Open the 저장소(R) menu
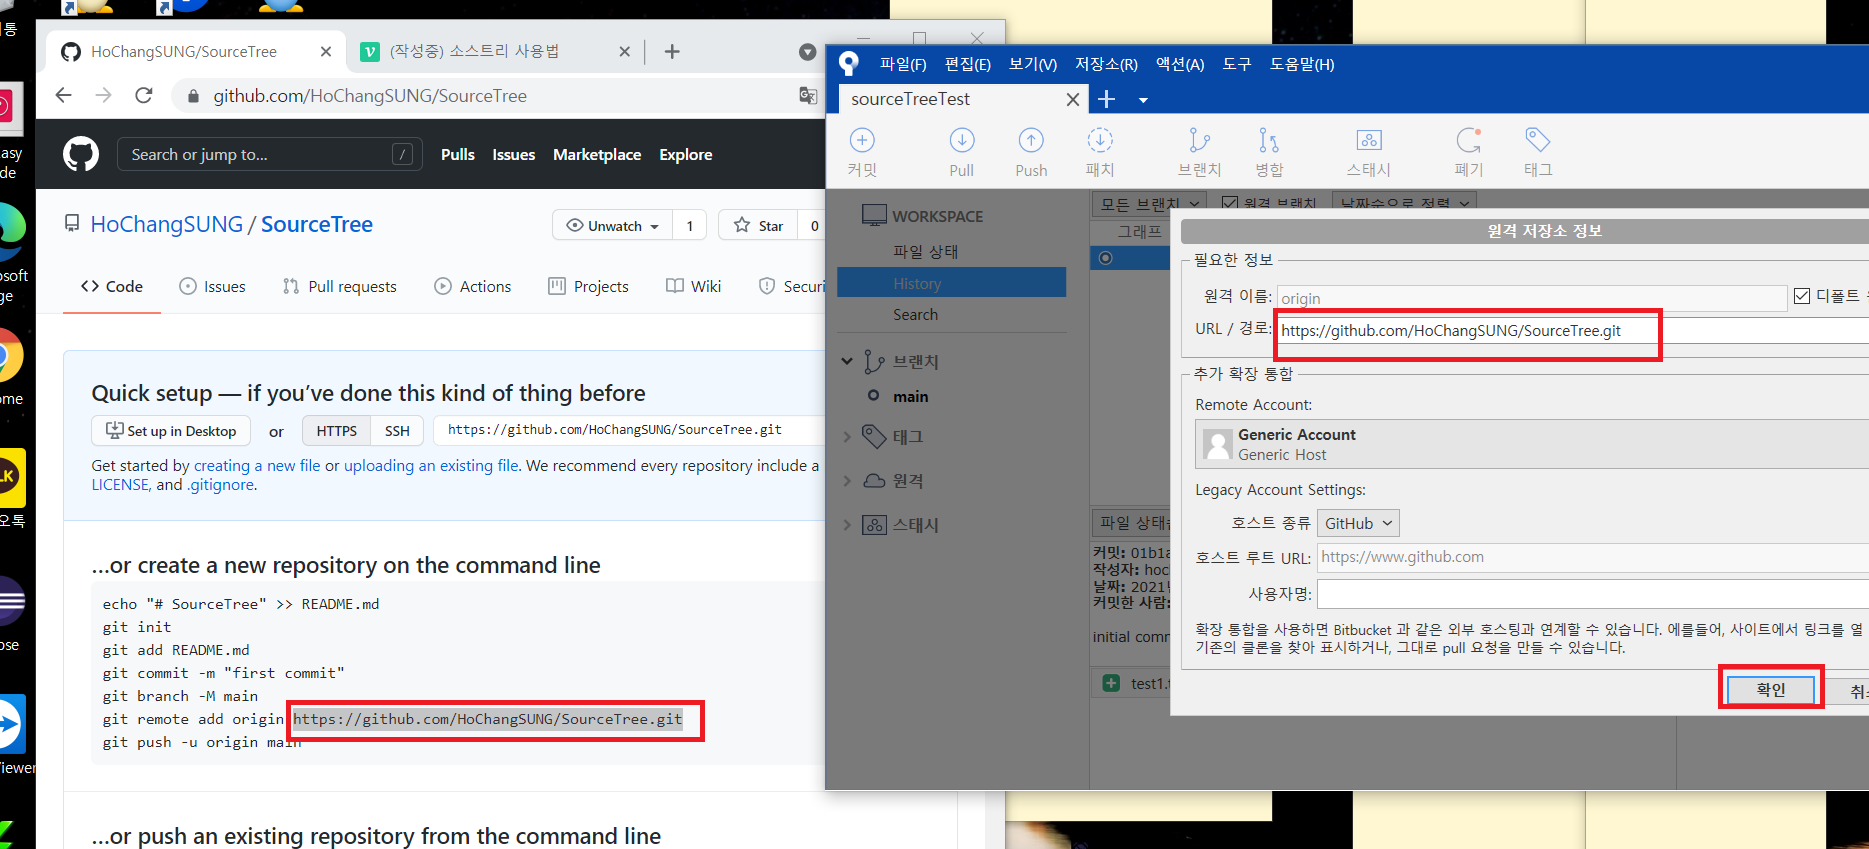1869x849 pixels. pos(1106,64)
